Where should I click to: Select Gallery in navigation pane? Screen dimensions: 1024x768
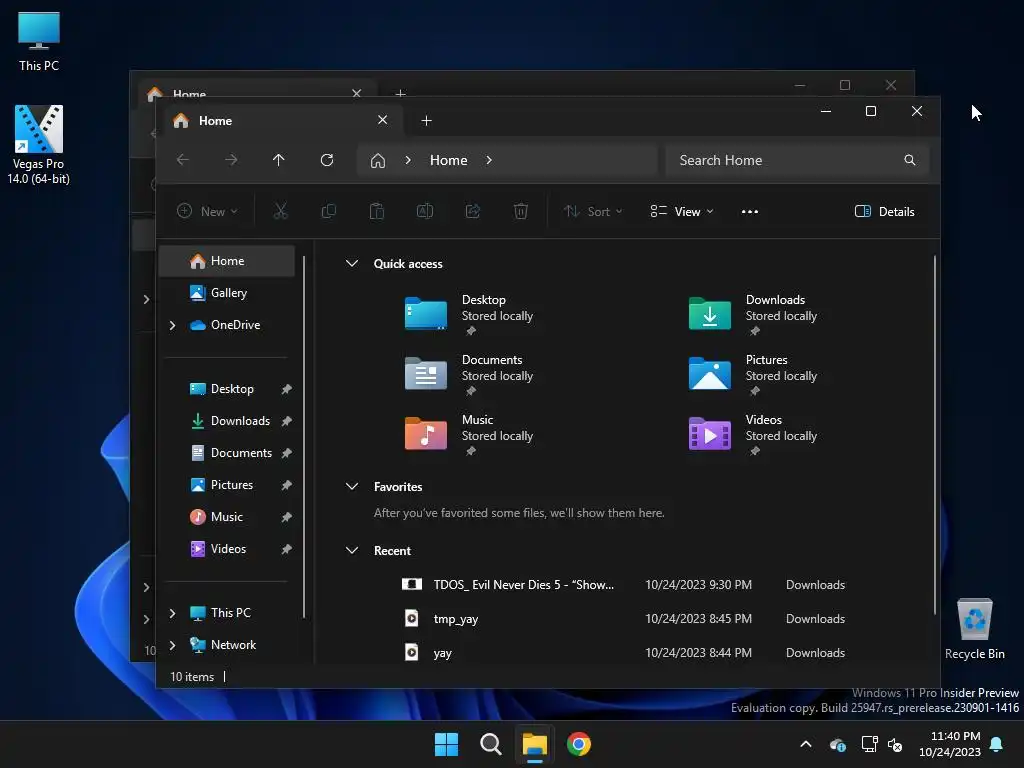click(227, 293)
